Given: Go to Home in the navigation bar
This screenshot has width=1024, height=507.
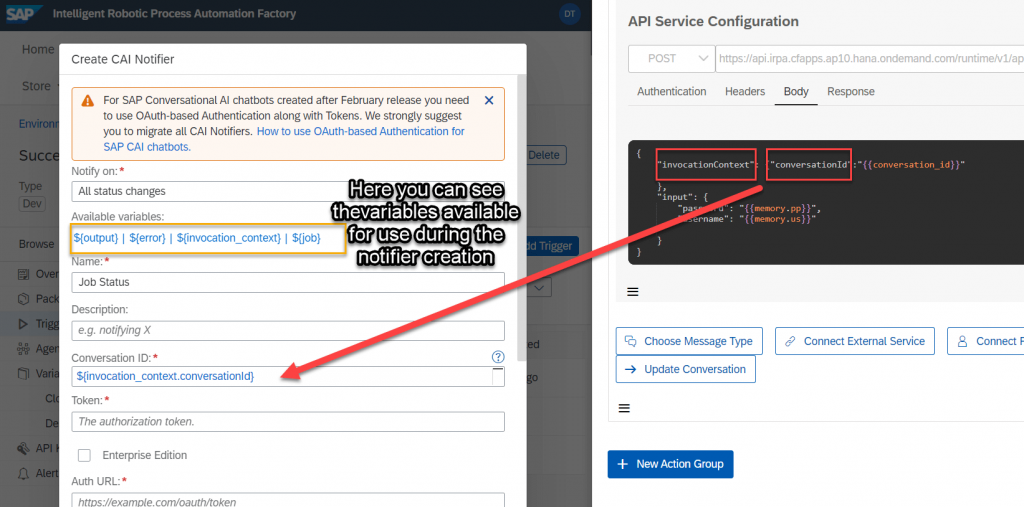Looking at the screenshot, I should [38, 50].
